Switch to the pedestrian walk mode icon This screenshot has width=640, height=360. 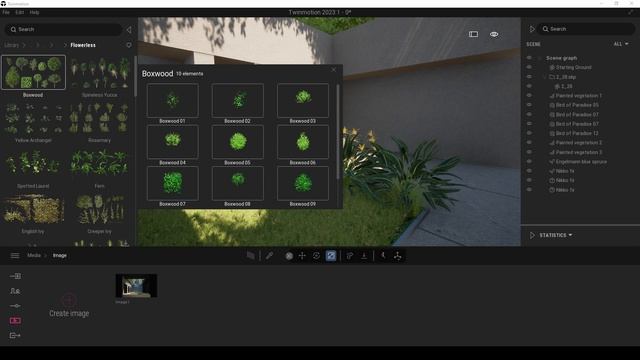383,256
